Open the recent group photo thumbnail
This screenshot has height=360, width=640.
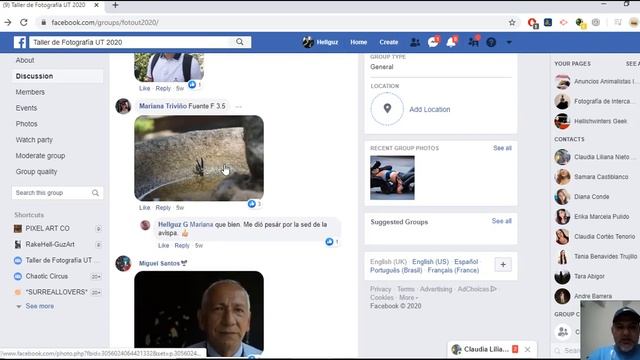coord(392,178)
